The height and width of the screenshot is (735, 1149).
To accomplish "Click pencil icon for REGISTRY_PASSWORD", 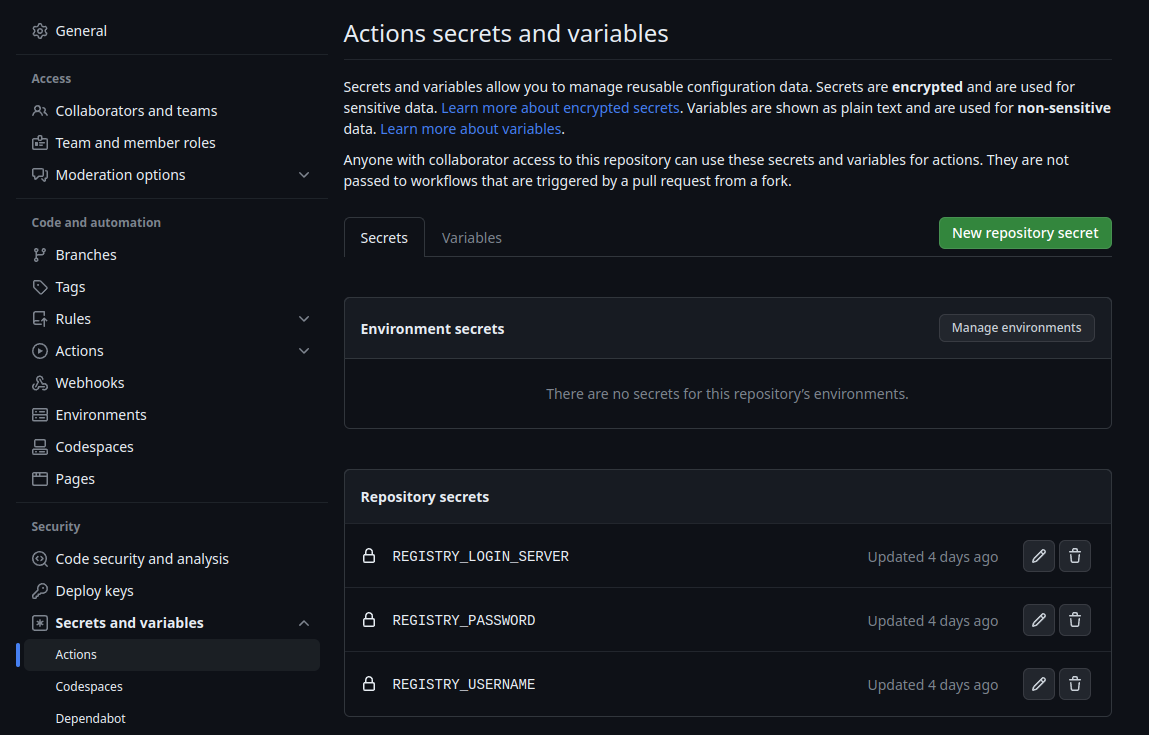I will coord(1038,620).
